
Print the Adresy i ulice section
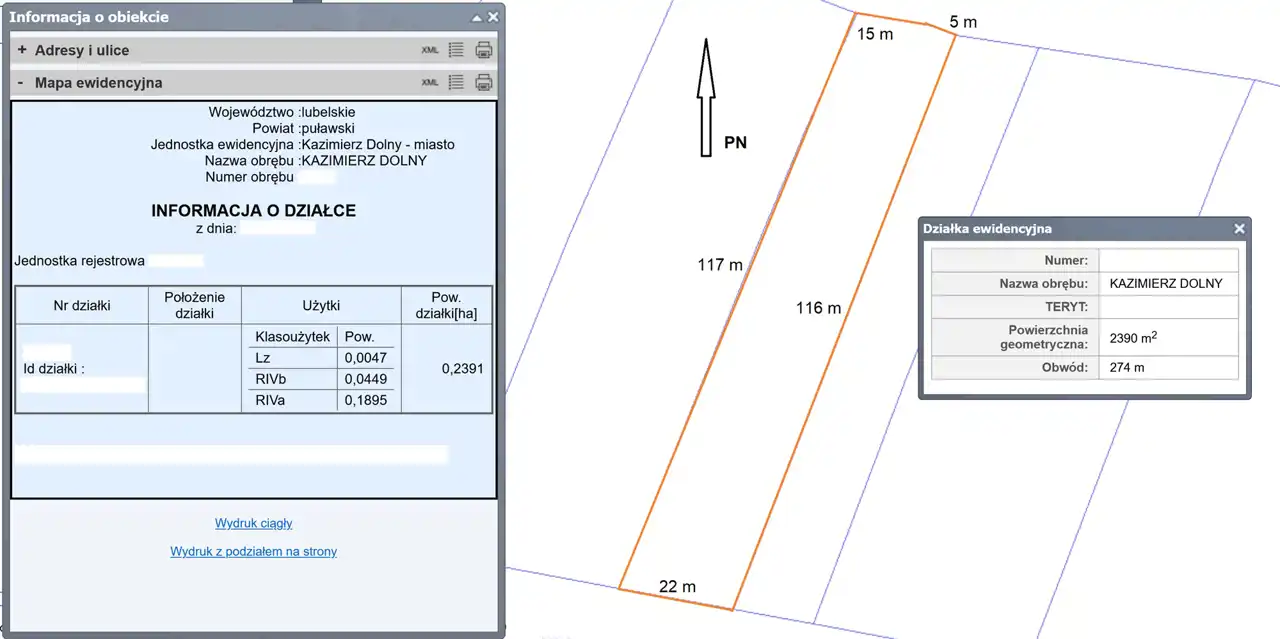pyautogui.click(x=484, y=50)
